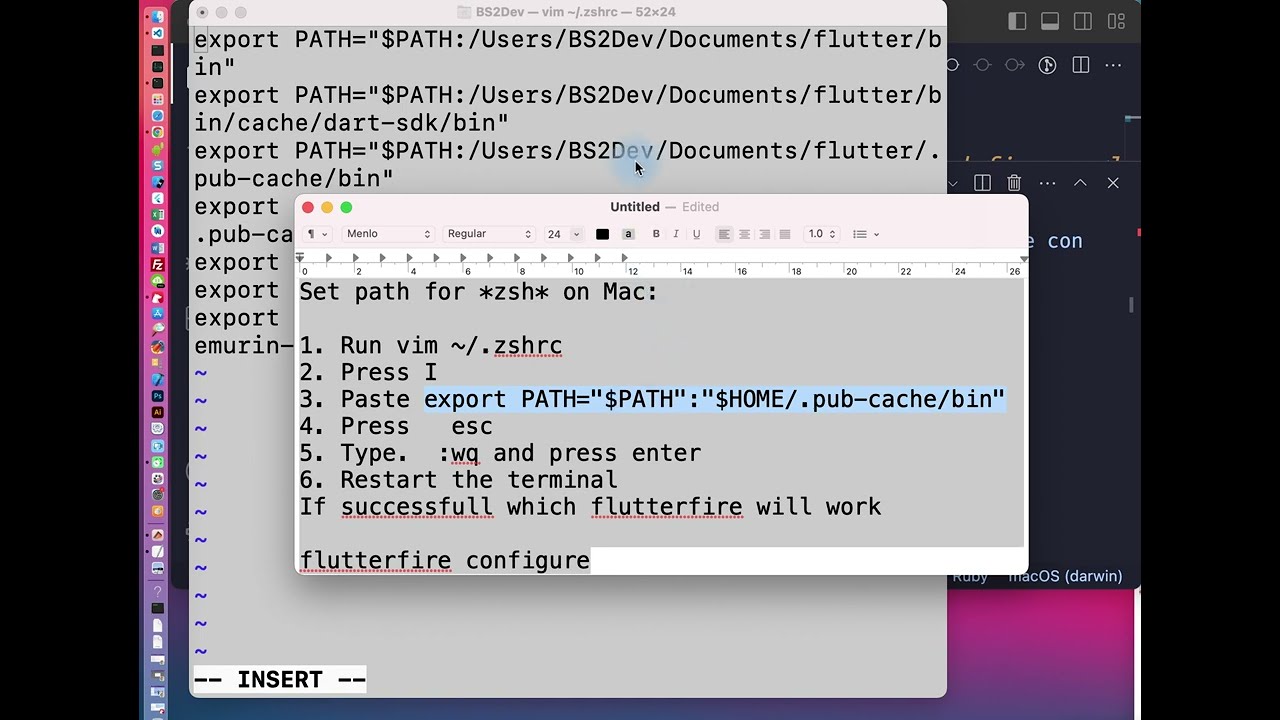
Task: Open Visual Studio Code from the Dock
Action: [157, 33]
